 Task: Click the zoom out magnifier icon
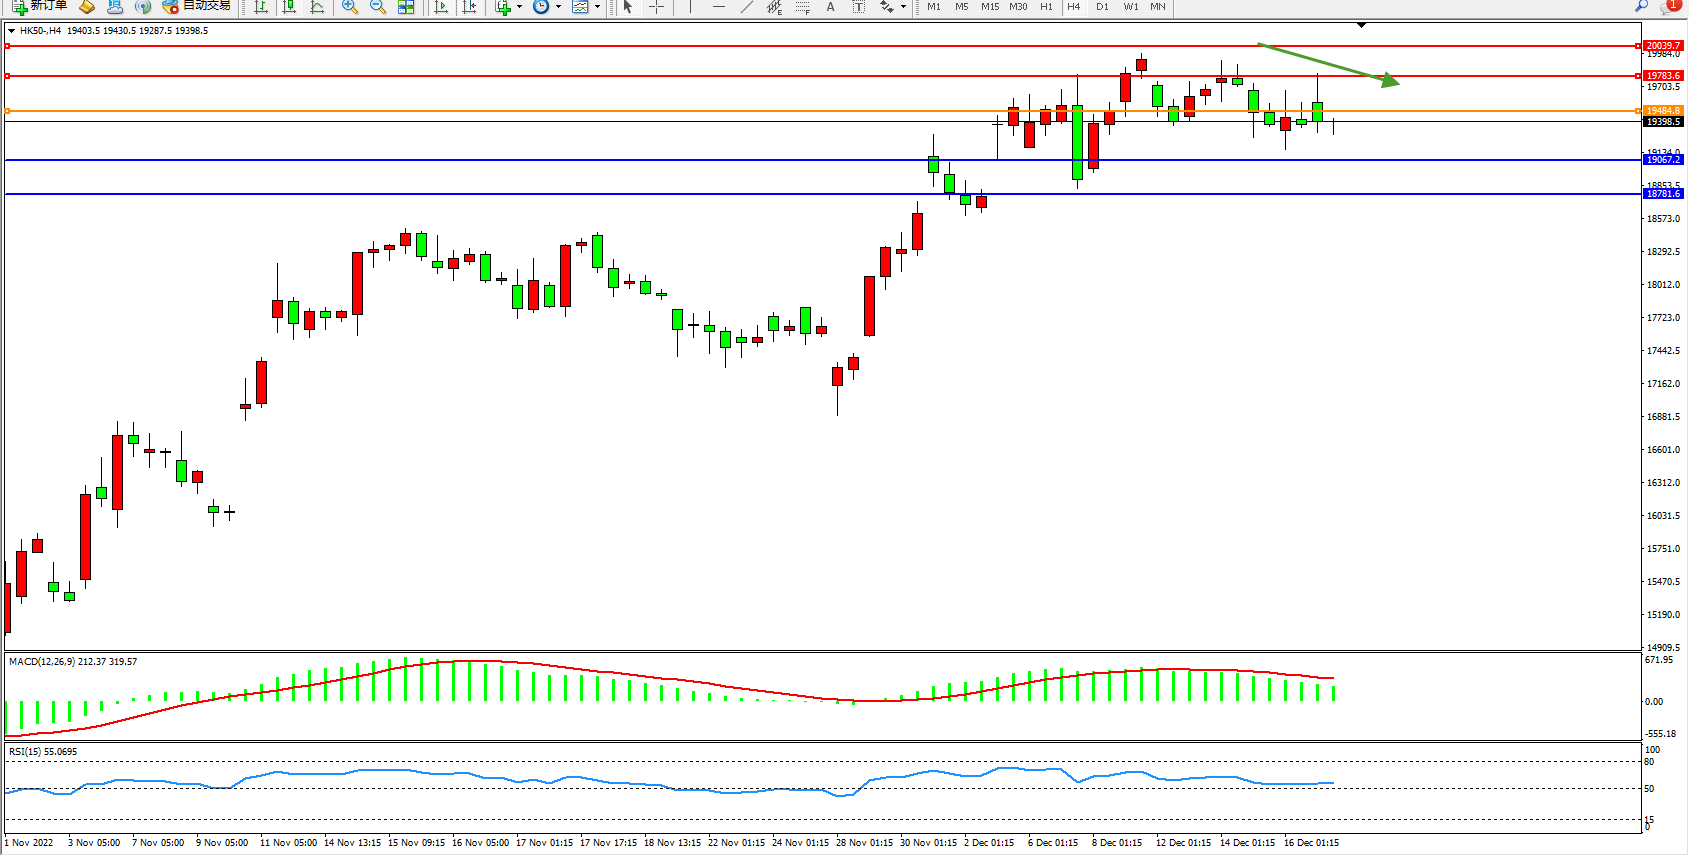pyautogui.click(x=378, y=7)
